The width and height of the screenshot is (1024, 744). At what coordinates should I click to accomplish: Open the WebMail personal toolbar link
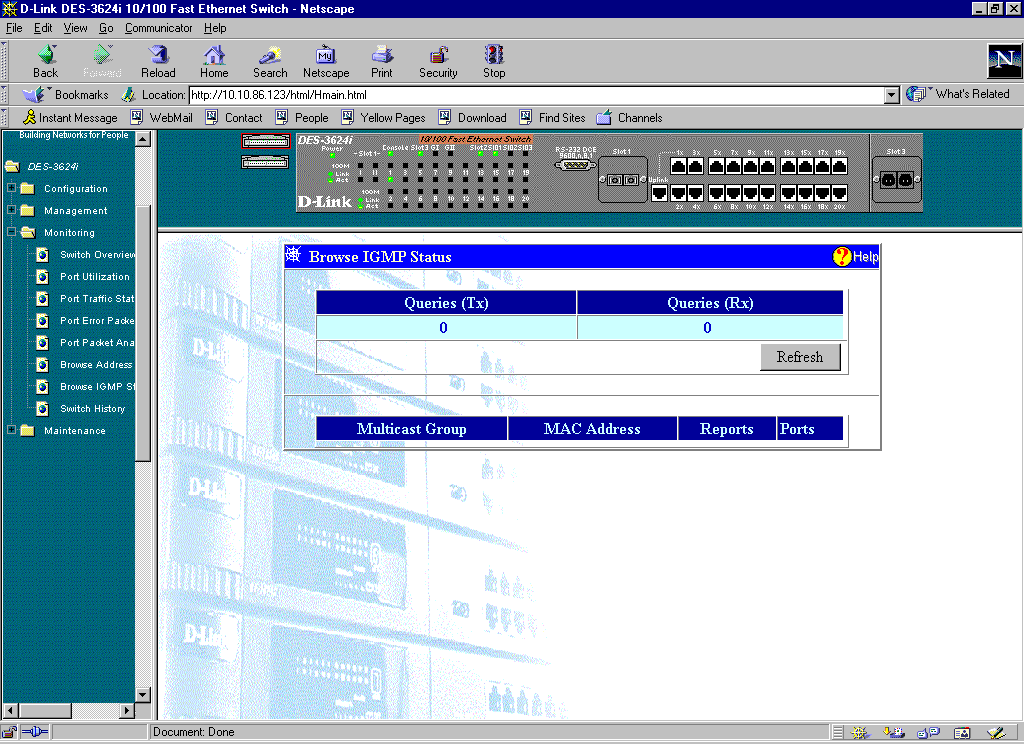click(170, 118)
